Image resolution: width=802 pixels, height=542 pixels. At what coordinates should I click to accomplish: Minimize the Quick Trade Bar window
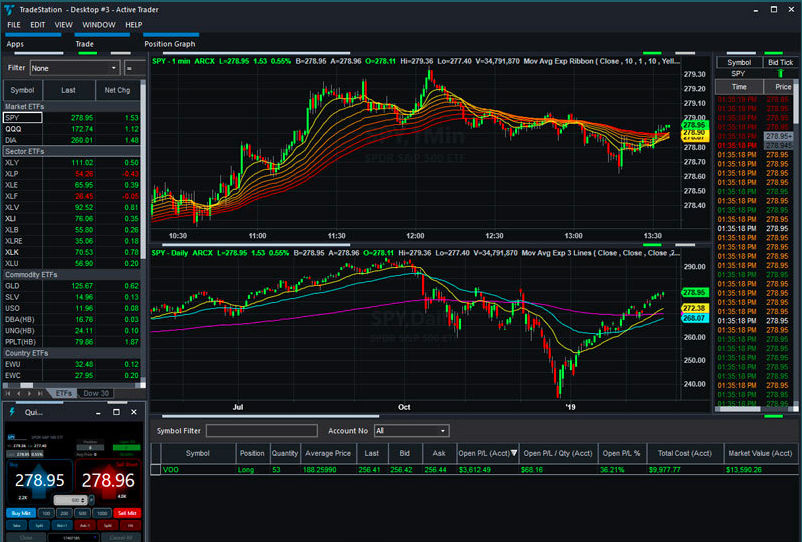[x=98, y=412]
